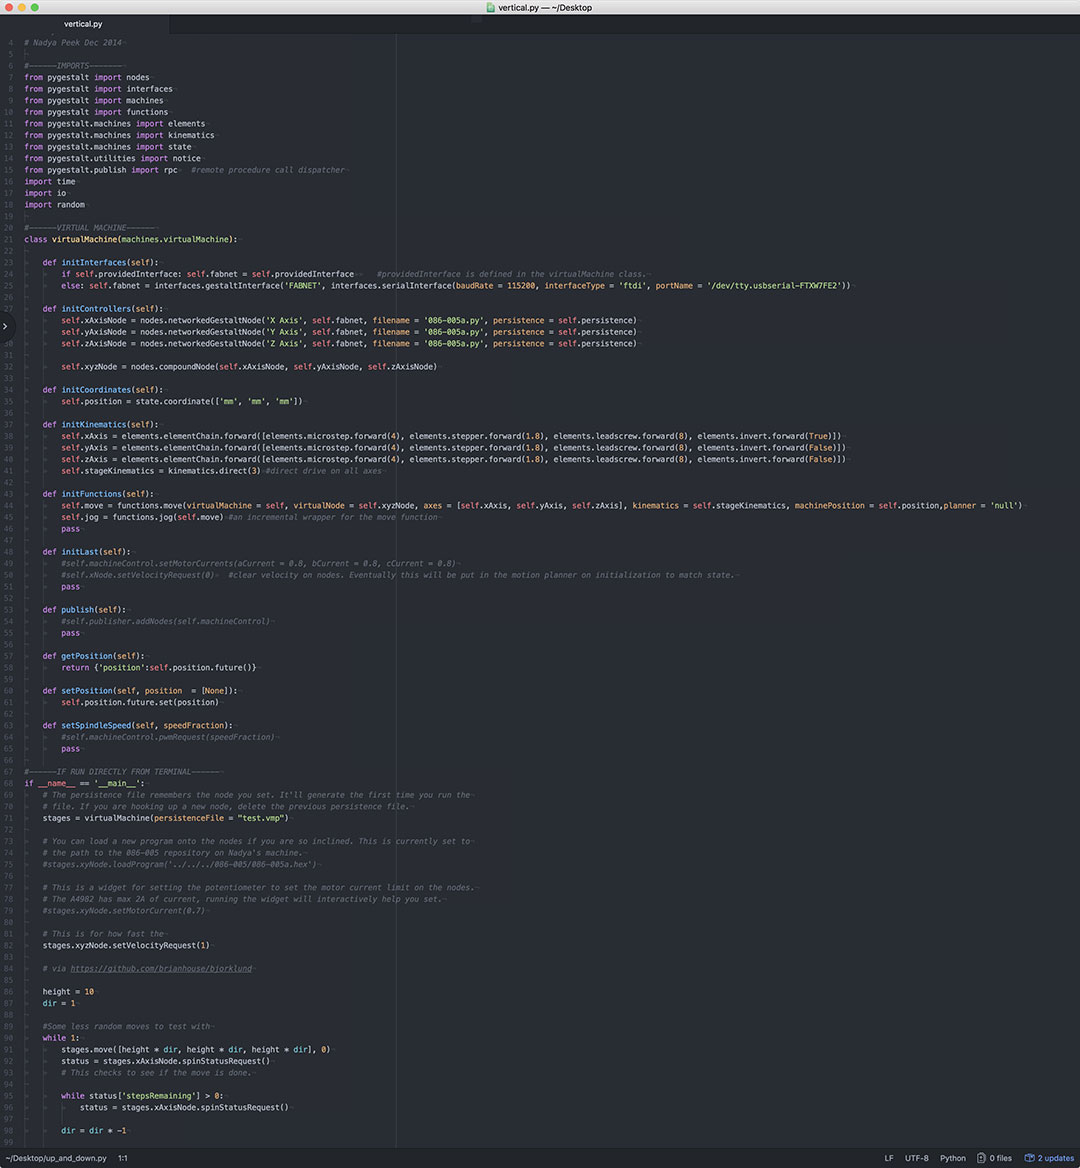This screenshot has height=1168, width=1080.
Task: Click the 'def setPosition(self, position = [None]):' line
Action: pos(140,691)
